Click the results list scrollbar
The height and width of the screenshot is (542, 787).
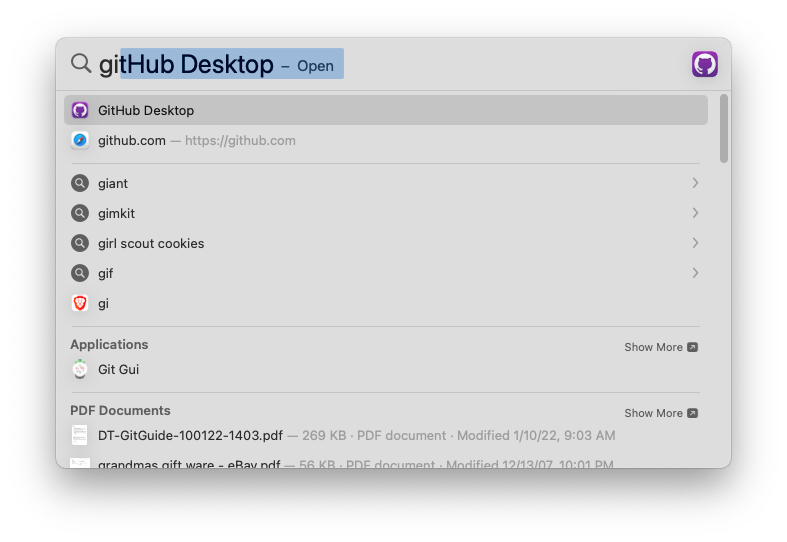pos(723,128)
